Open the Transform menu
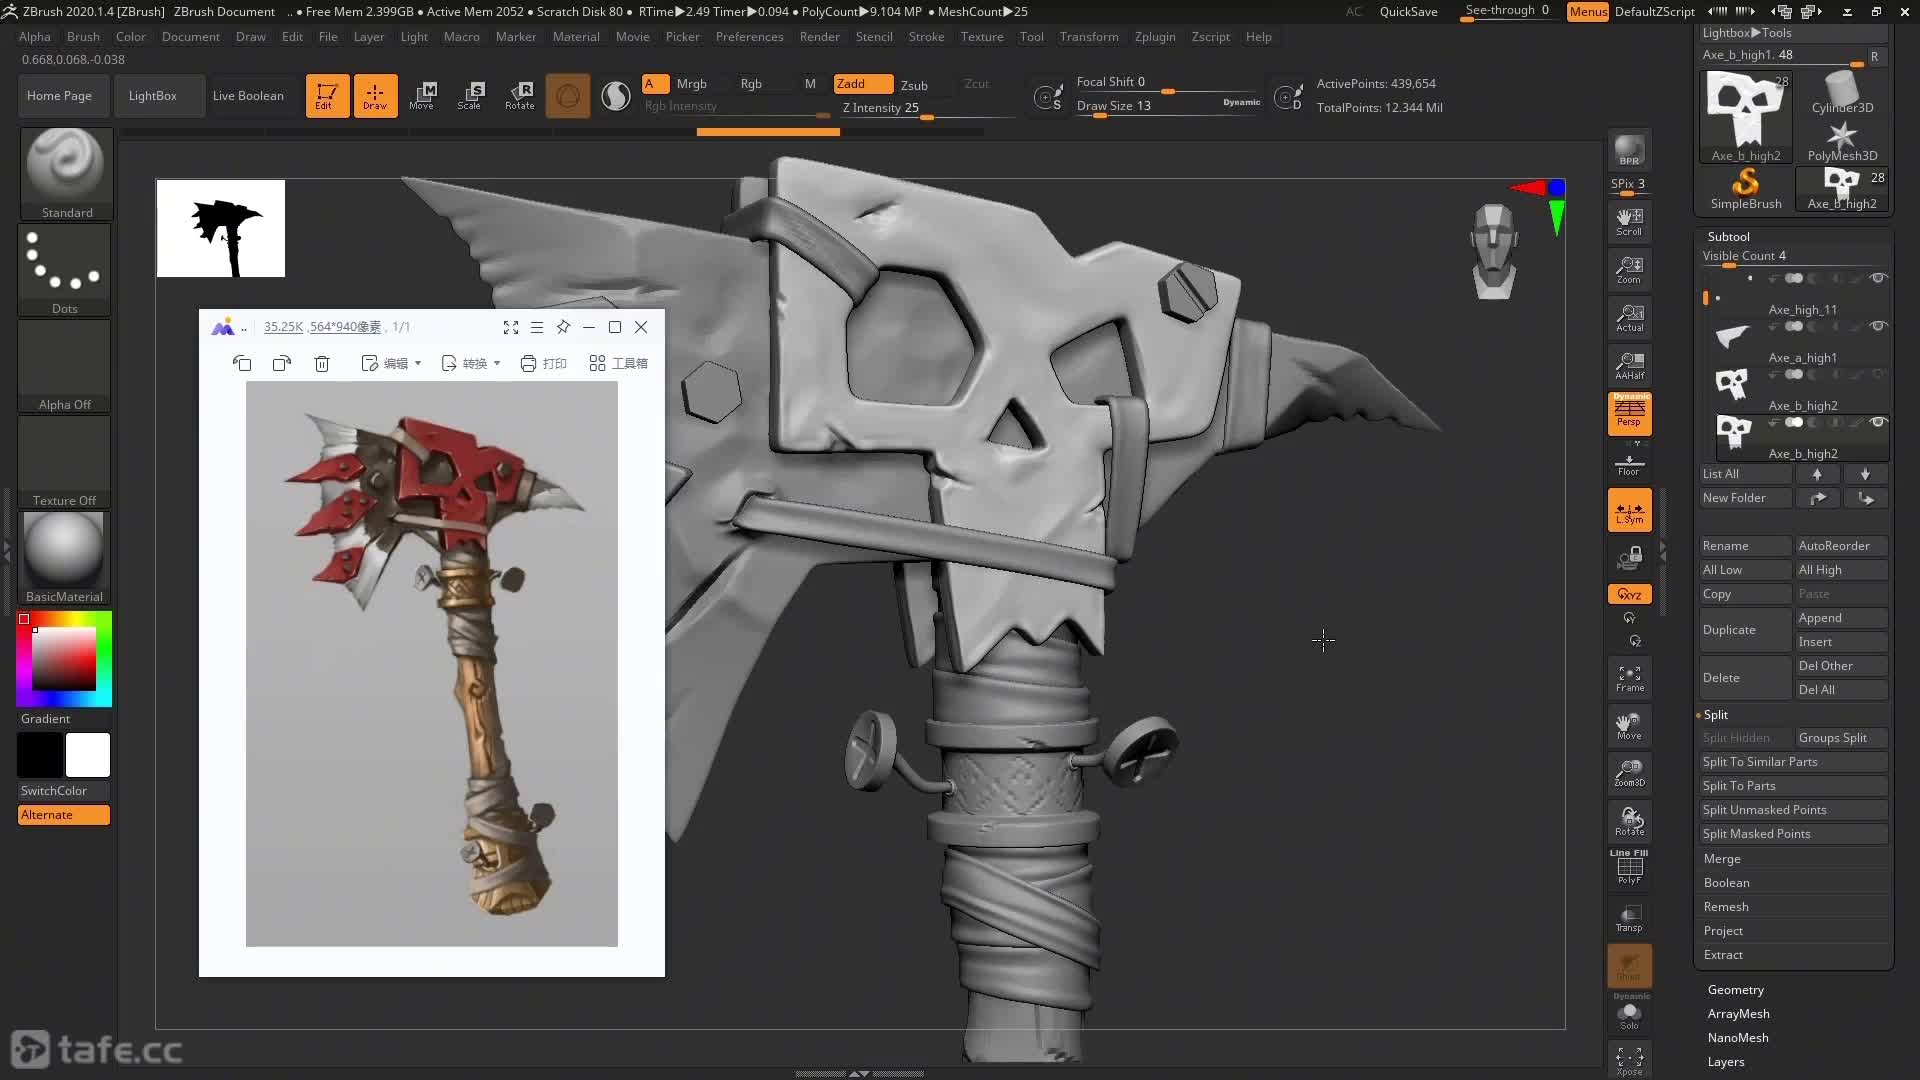 (1089, 37)
